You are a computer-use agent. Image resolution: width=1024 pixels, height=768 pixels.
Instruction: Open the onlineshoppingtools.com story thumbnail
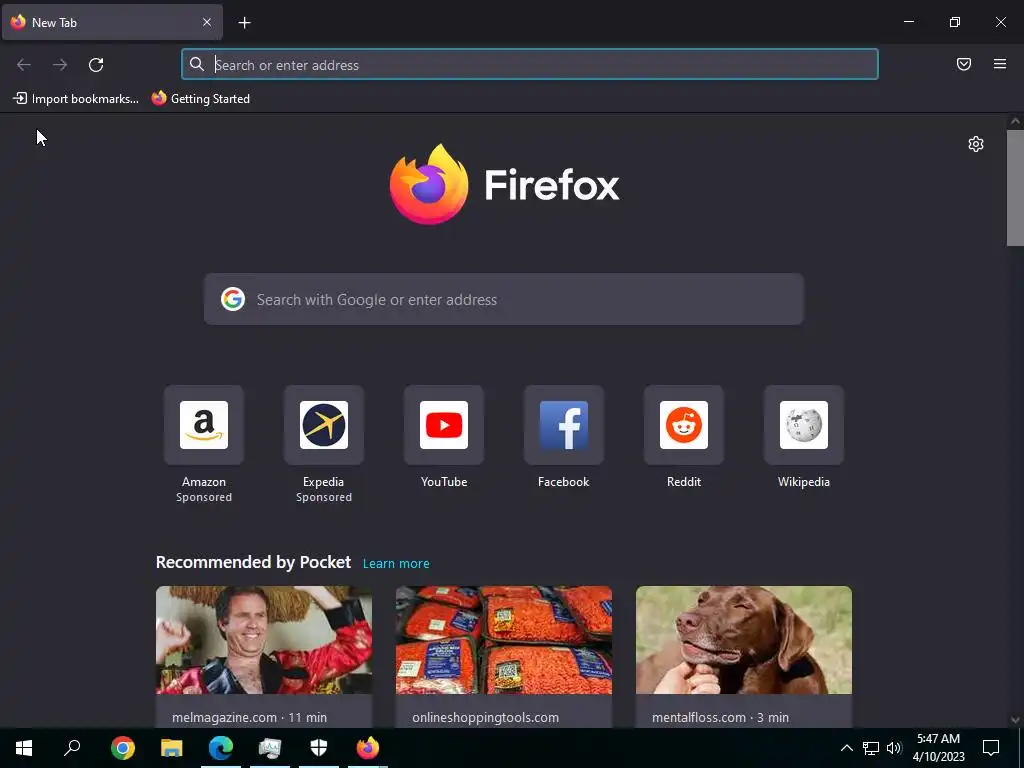coord(504,640)
